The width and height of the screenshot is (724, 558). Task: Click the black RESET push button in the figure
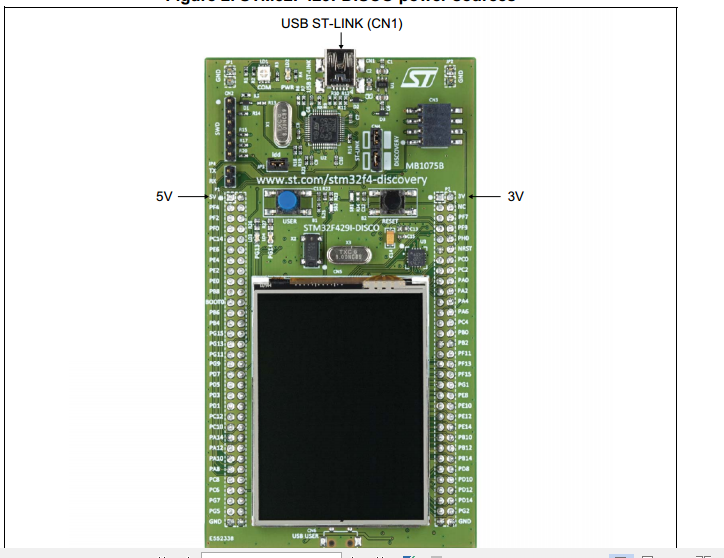(x=392, y=200)
